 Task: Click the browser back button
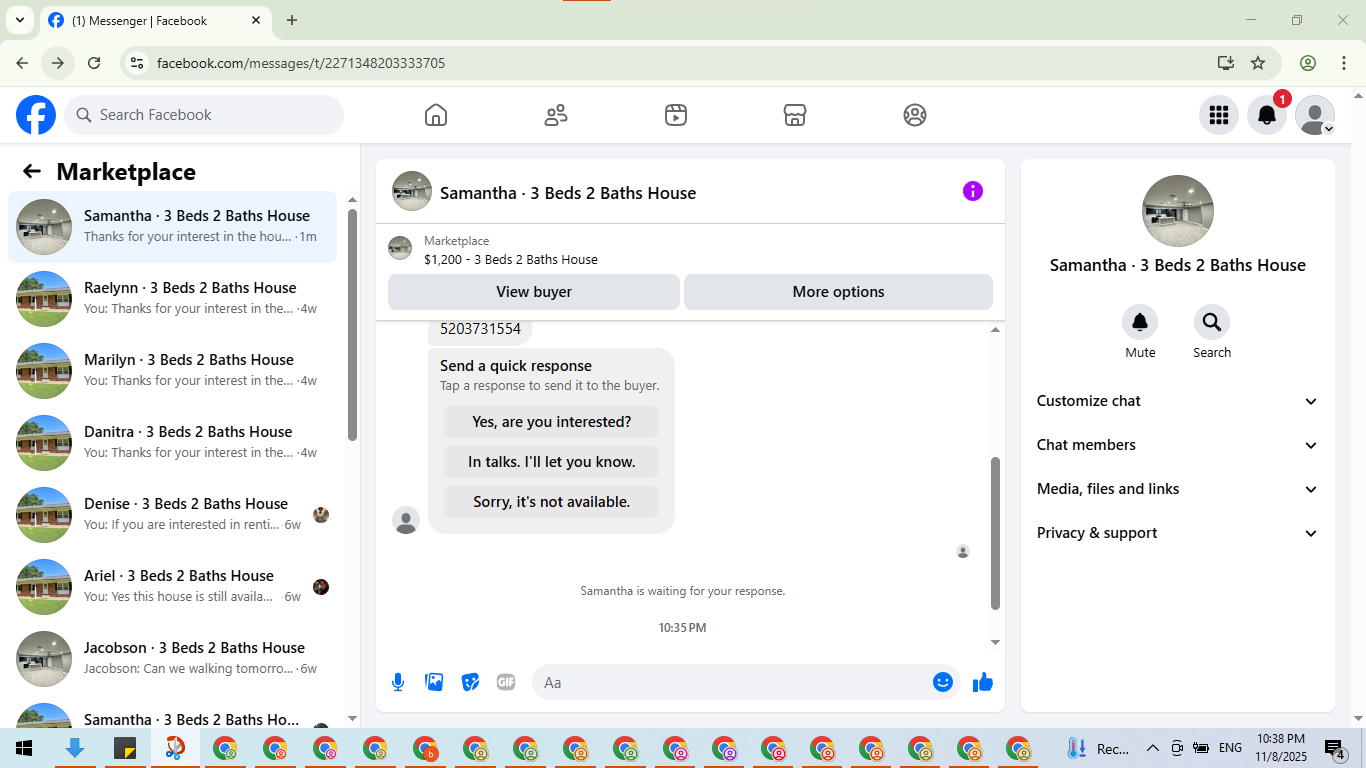pyautogui.click(x=22, y=63)
